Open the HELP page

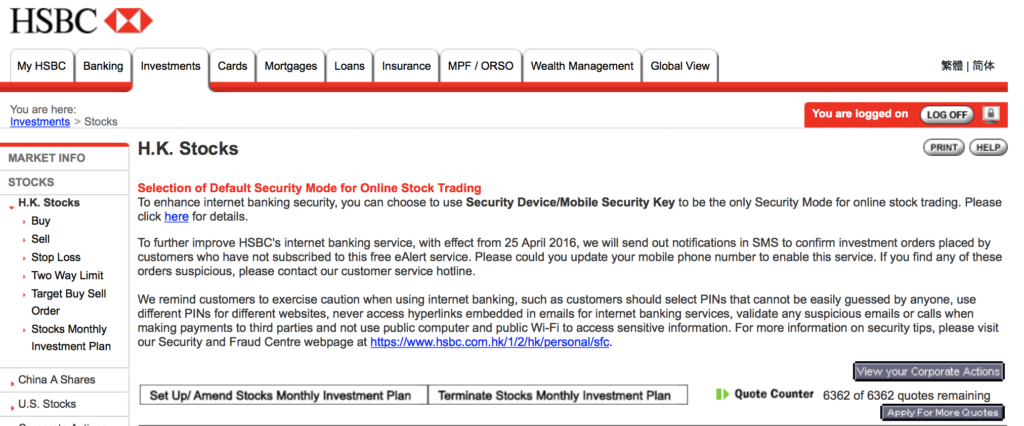987,148
